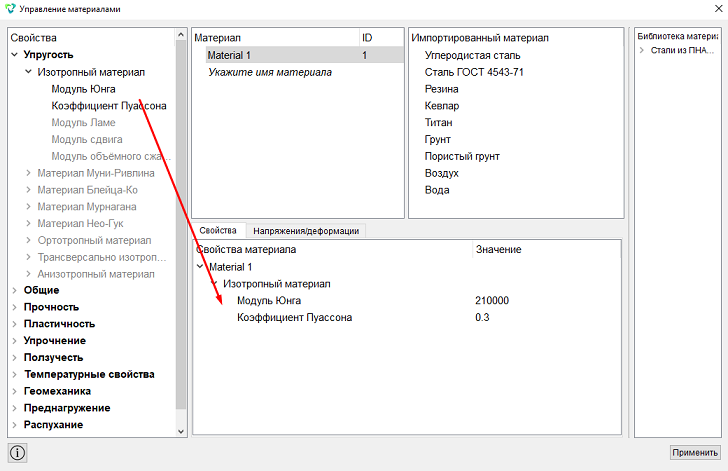The image size is (728, 471).
Task: Expand the Пластичность category
Action: pos(14,324)
